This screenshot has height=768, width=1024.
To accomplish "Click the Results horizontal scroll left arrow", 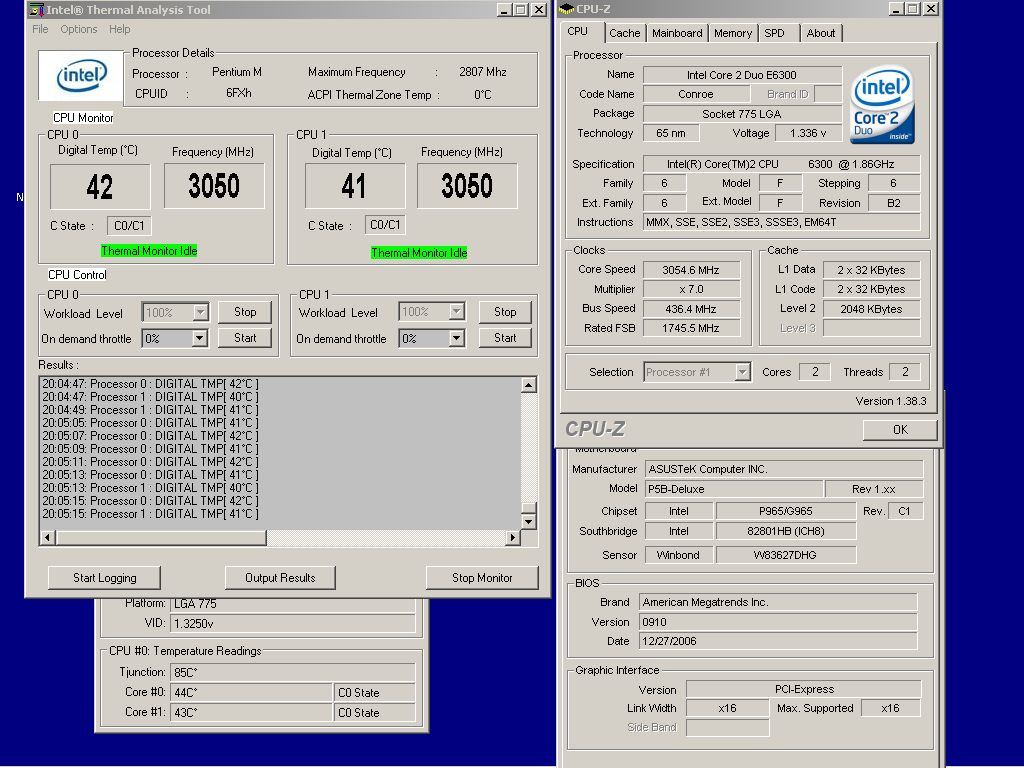I will click(x=47, y=537).
